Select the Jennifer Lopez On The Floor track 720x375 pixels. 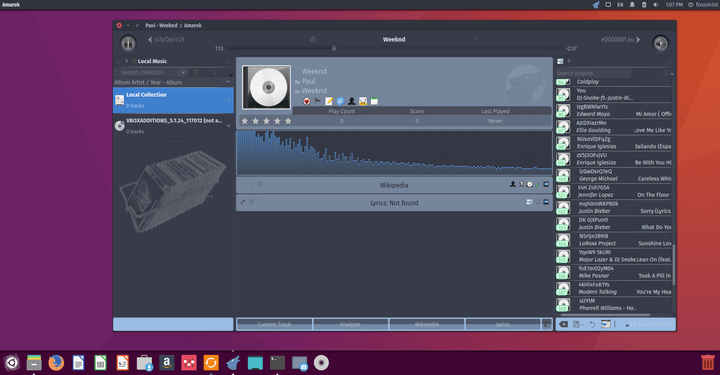coord(613,191)
